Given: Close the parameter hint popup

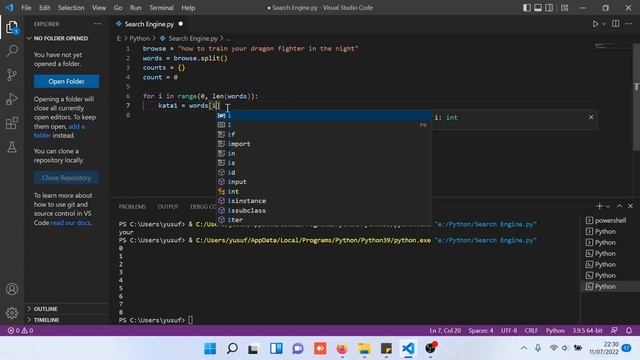Looking at the screenshot, I should pos(591,117).
